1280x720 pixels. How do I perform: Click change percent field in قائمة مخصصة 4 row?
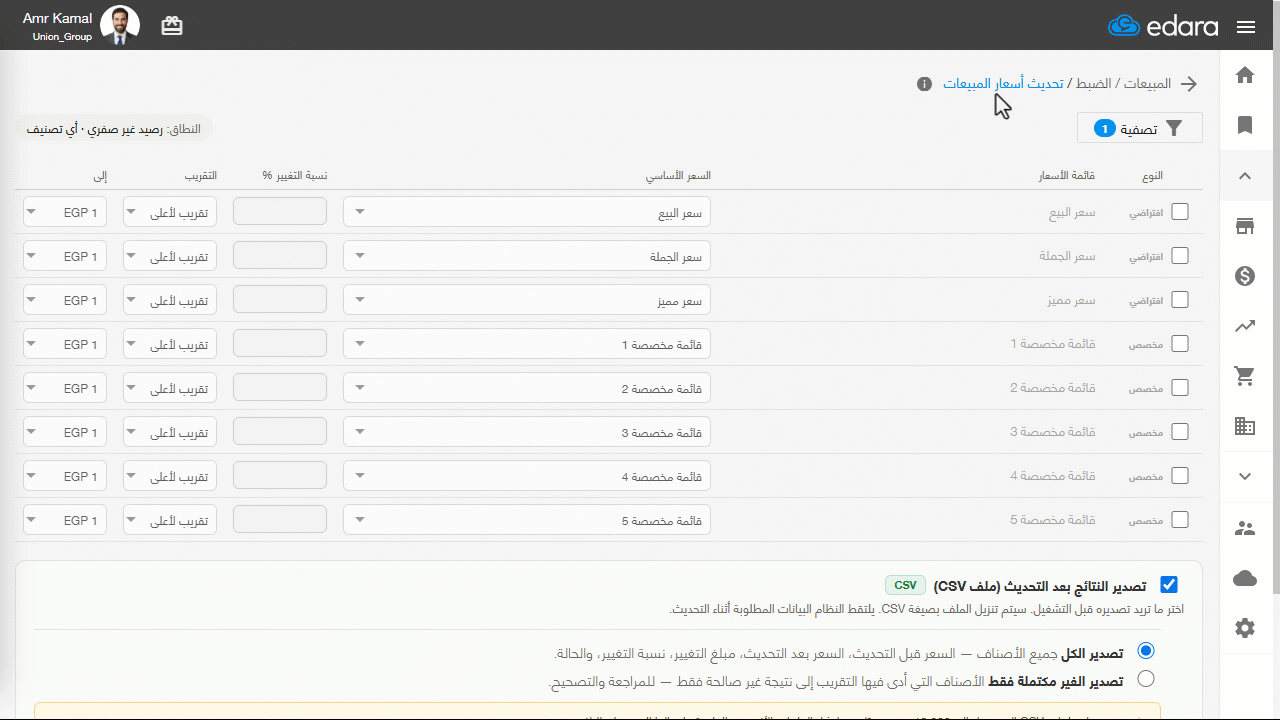[x=280, y=476]
